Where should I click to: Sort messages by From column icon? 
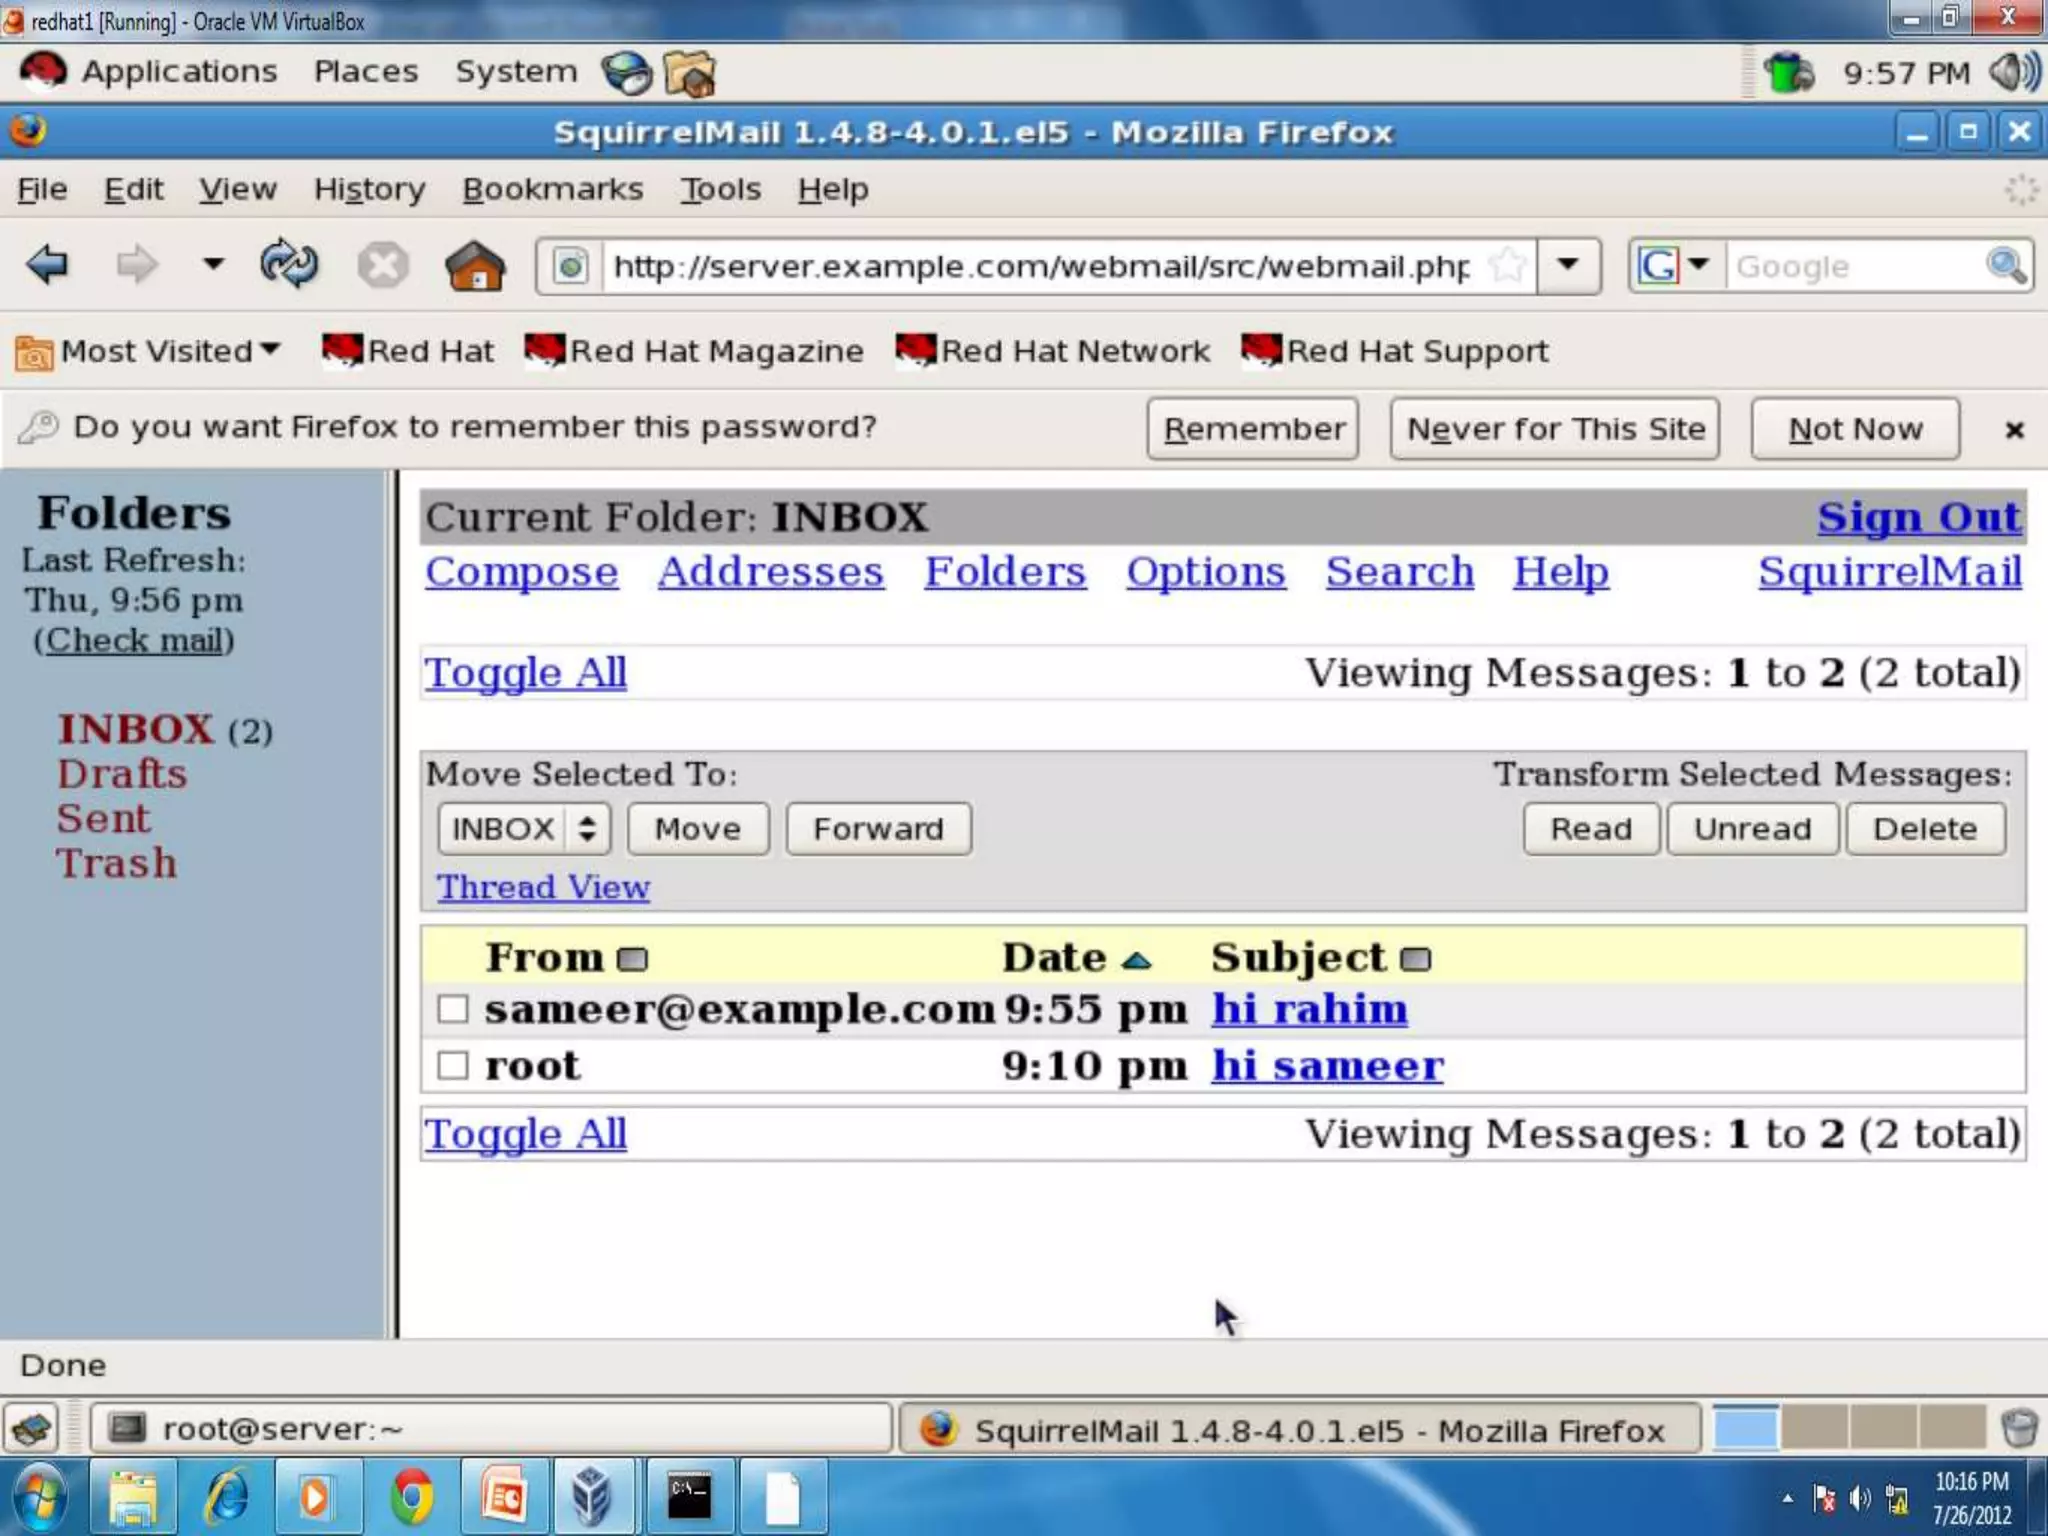click(x=632, y=960)
